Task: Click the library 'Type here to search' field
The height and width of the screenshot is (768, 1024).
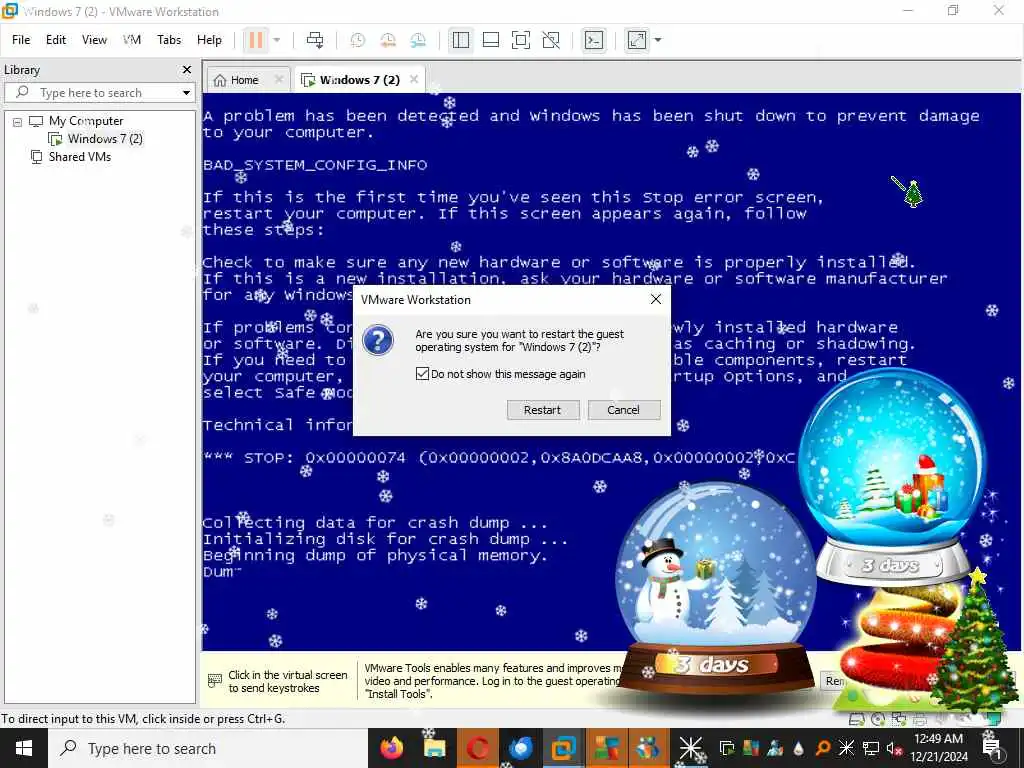Action: pyautogui.click(x=99, y=93)
